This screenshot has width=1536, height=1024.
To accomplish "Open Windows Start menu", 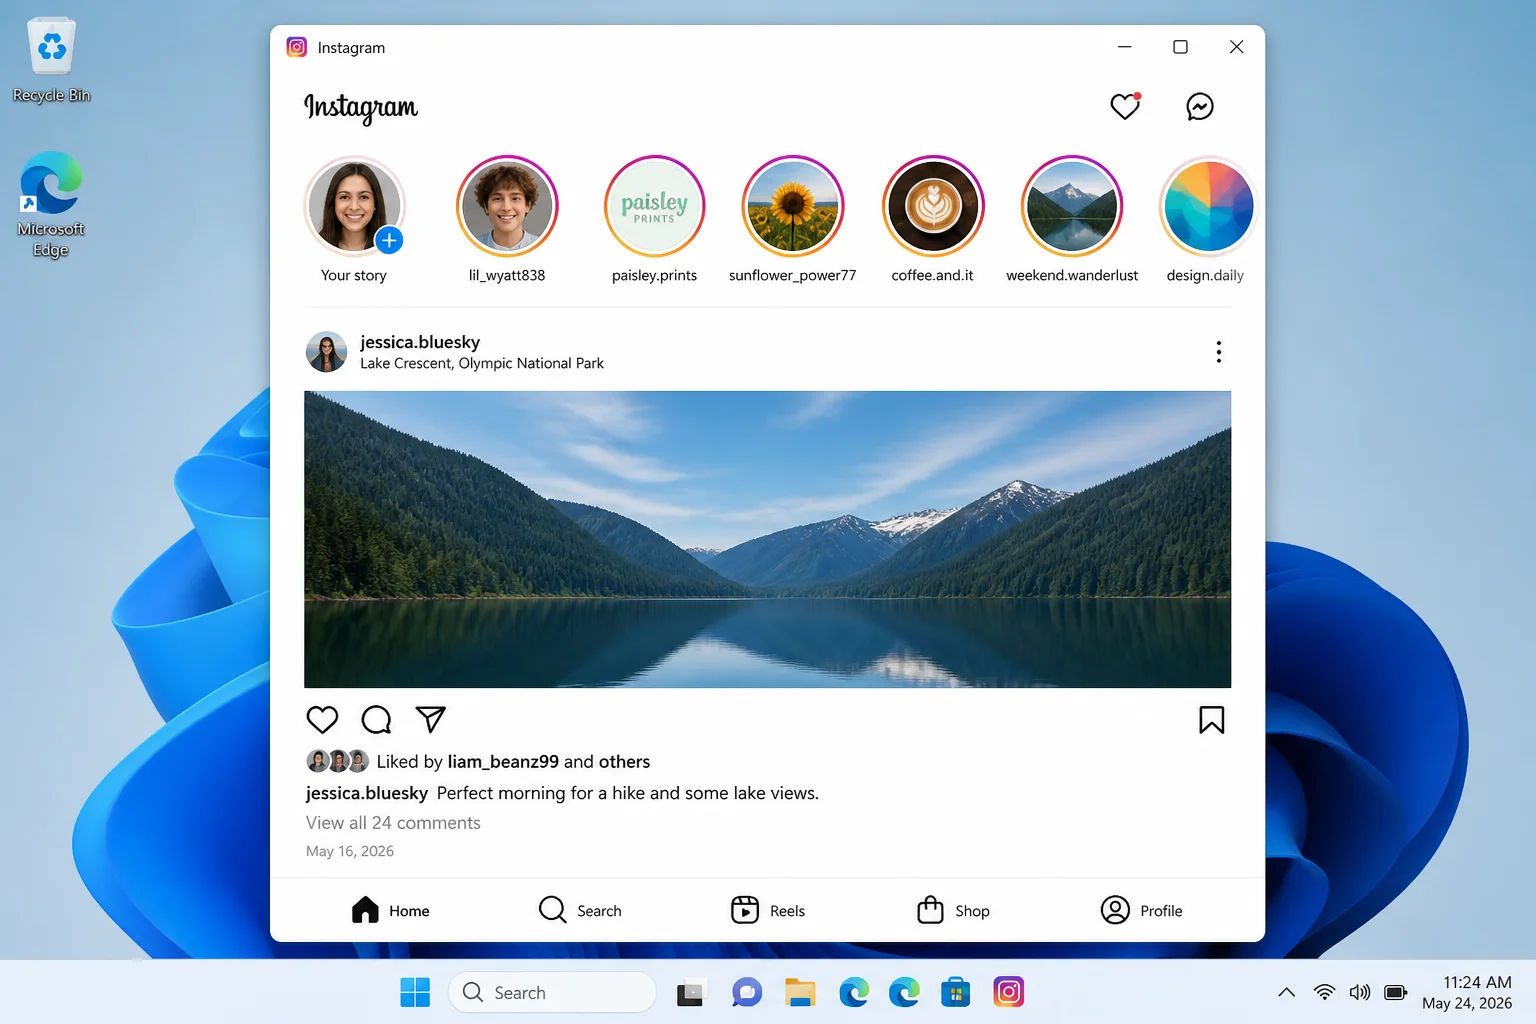I will (415, 992).
